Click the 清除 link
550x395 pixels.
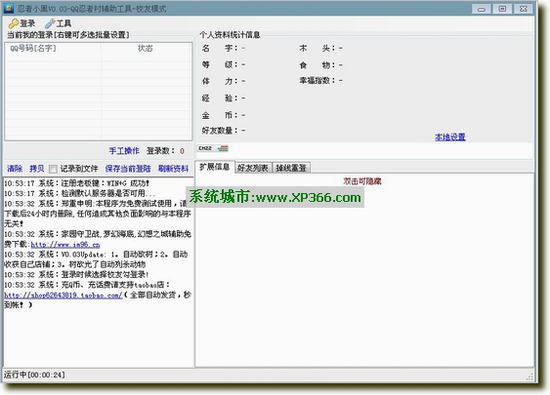click(15, 169)
